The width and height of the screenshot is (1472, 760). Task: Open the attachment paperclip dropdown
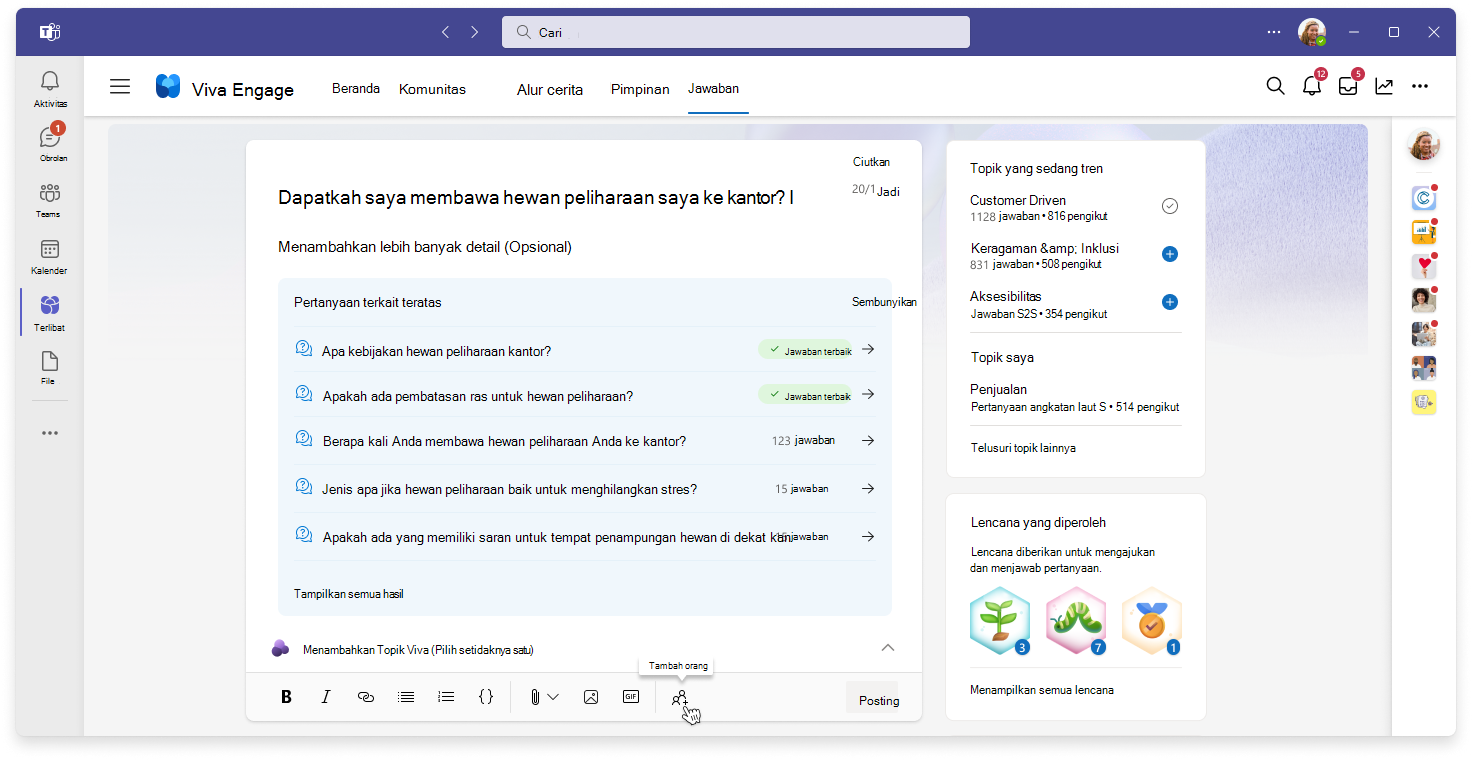(x=544, y=697)
